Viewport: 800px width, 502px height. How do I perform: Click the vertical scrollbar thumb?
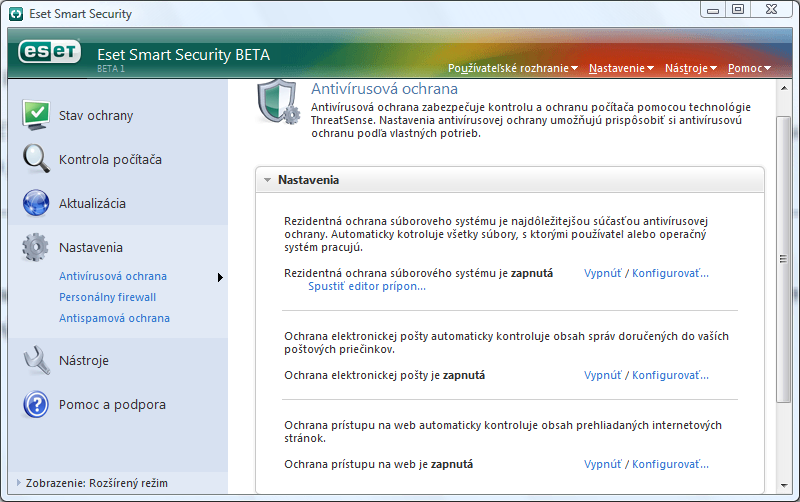tap(784, 259)
